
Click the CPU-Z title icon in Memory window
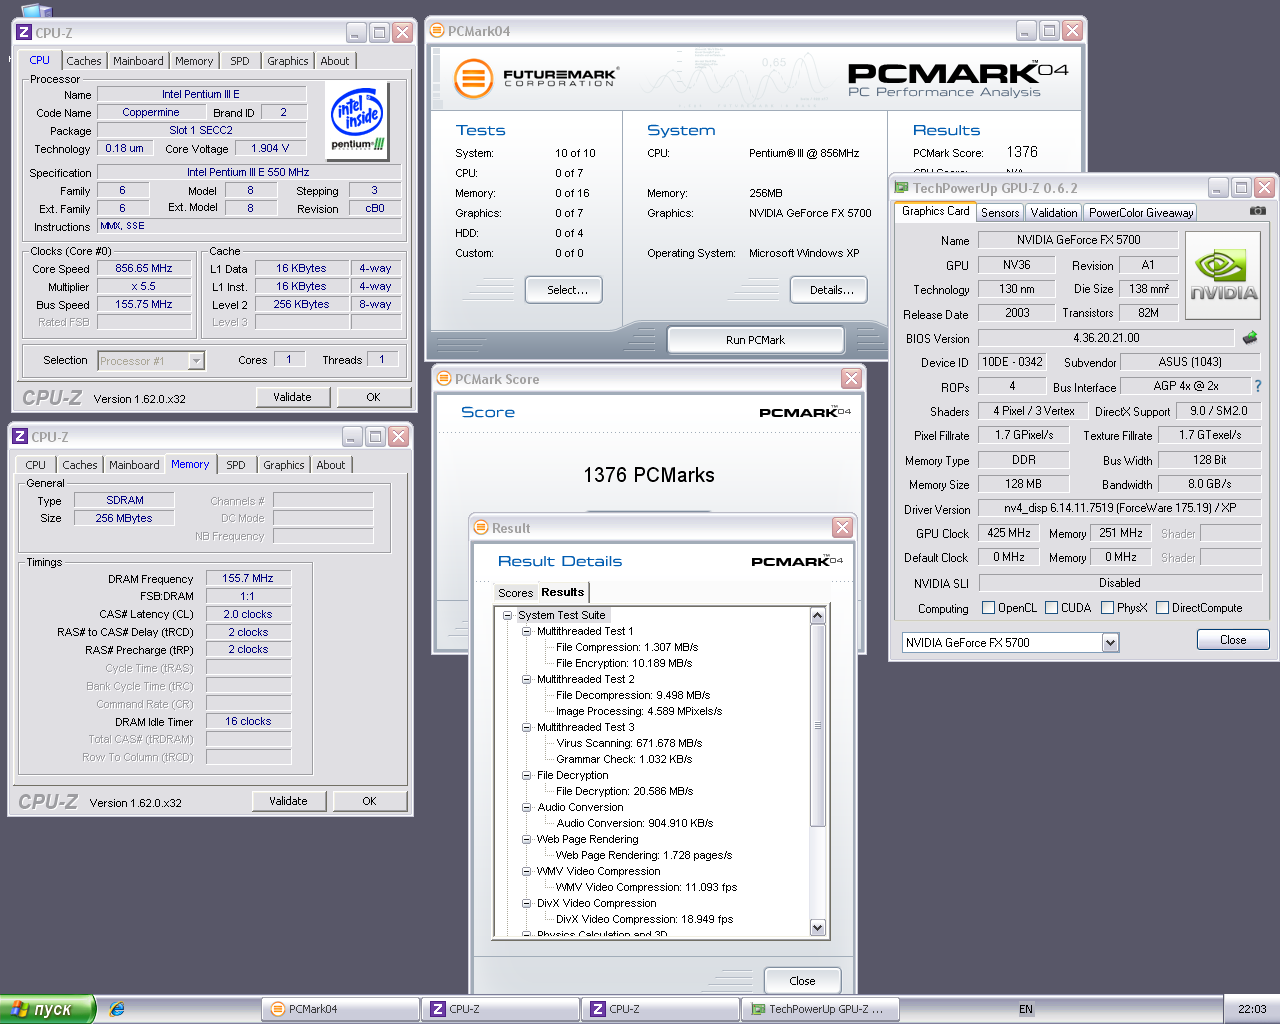point(20,436)
